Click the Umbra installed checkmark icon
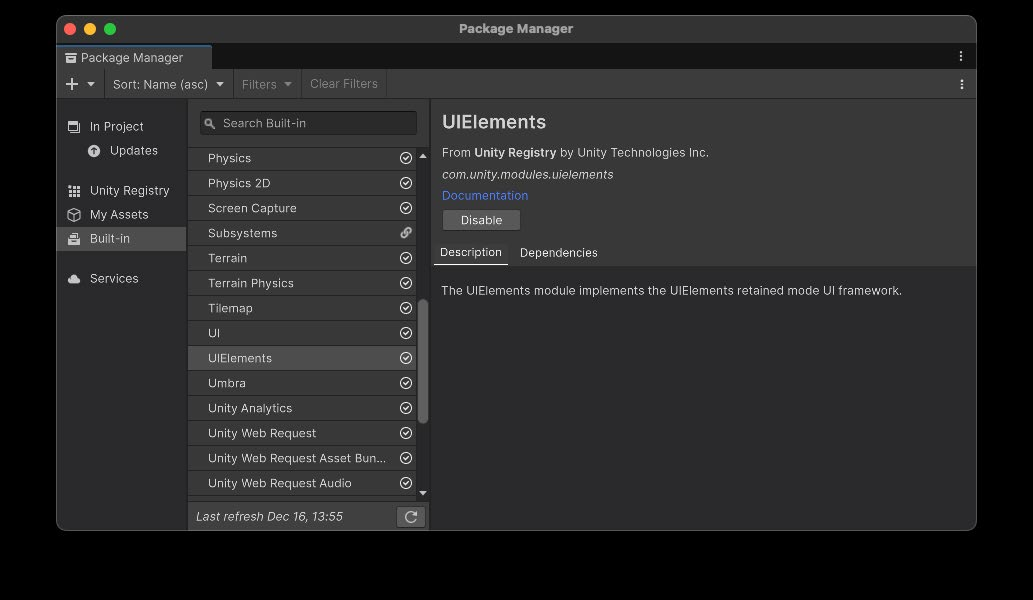 point(406,384)
